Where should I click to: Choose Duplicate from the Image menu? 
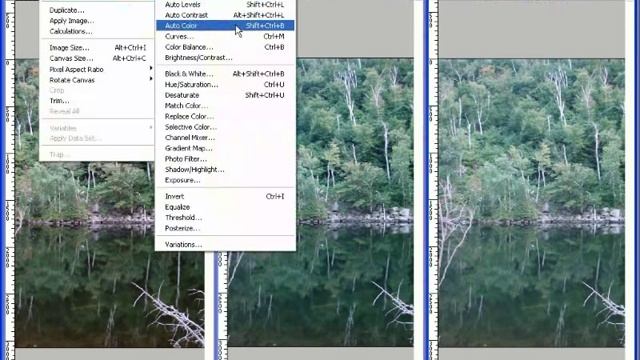click(x=97, y=10)
